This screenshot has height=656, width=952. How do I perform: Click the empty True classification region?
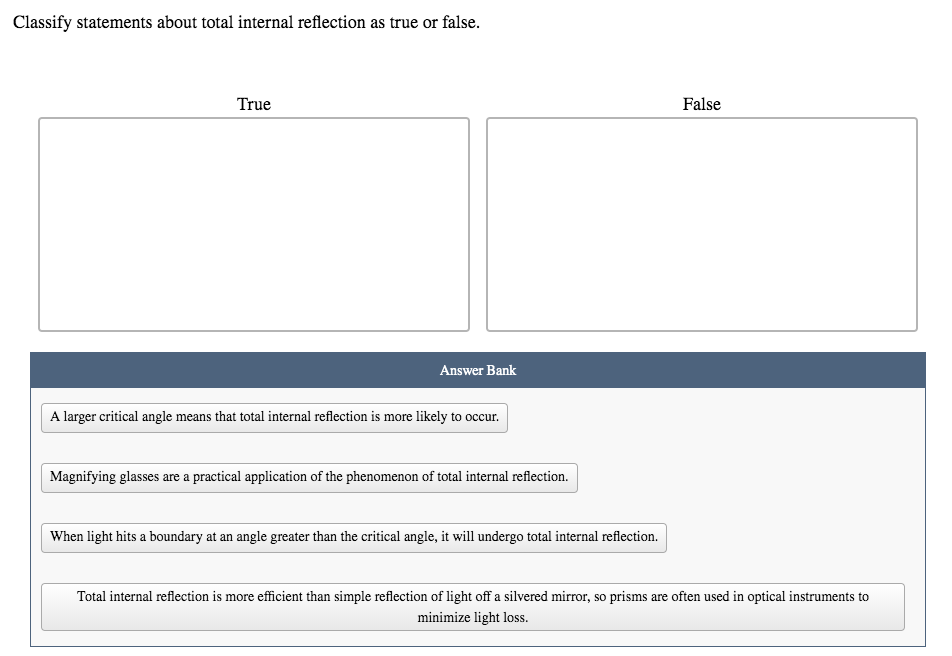pyautogui.click(x=253, y=223)
